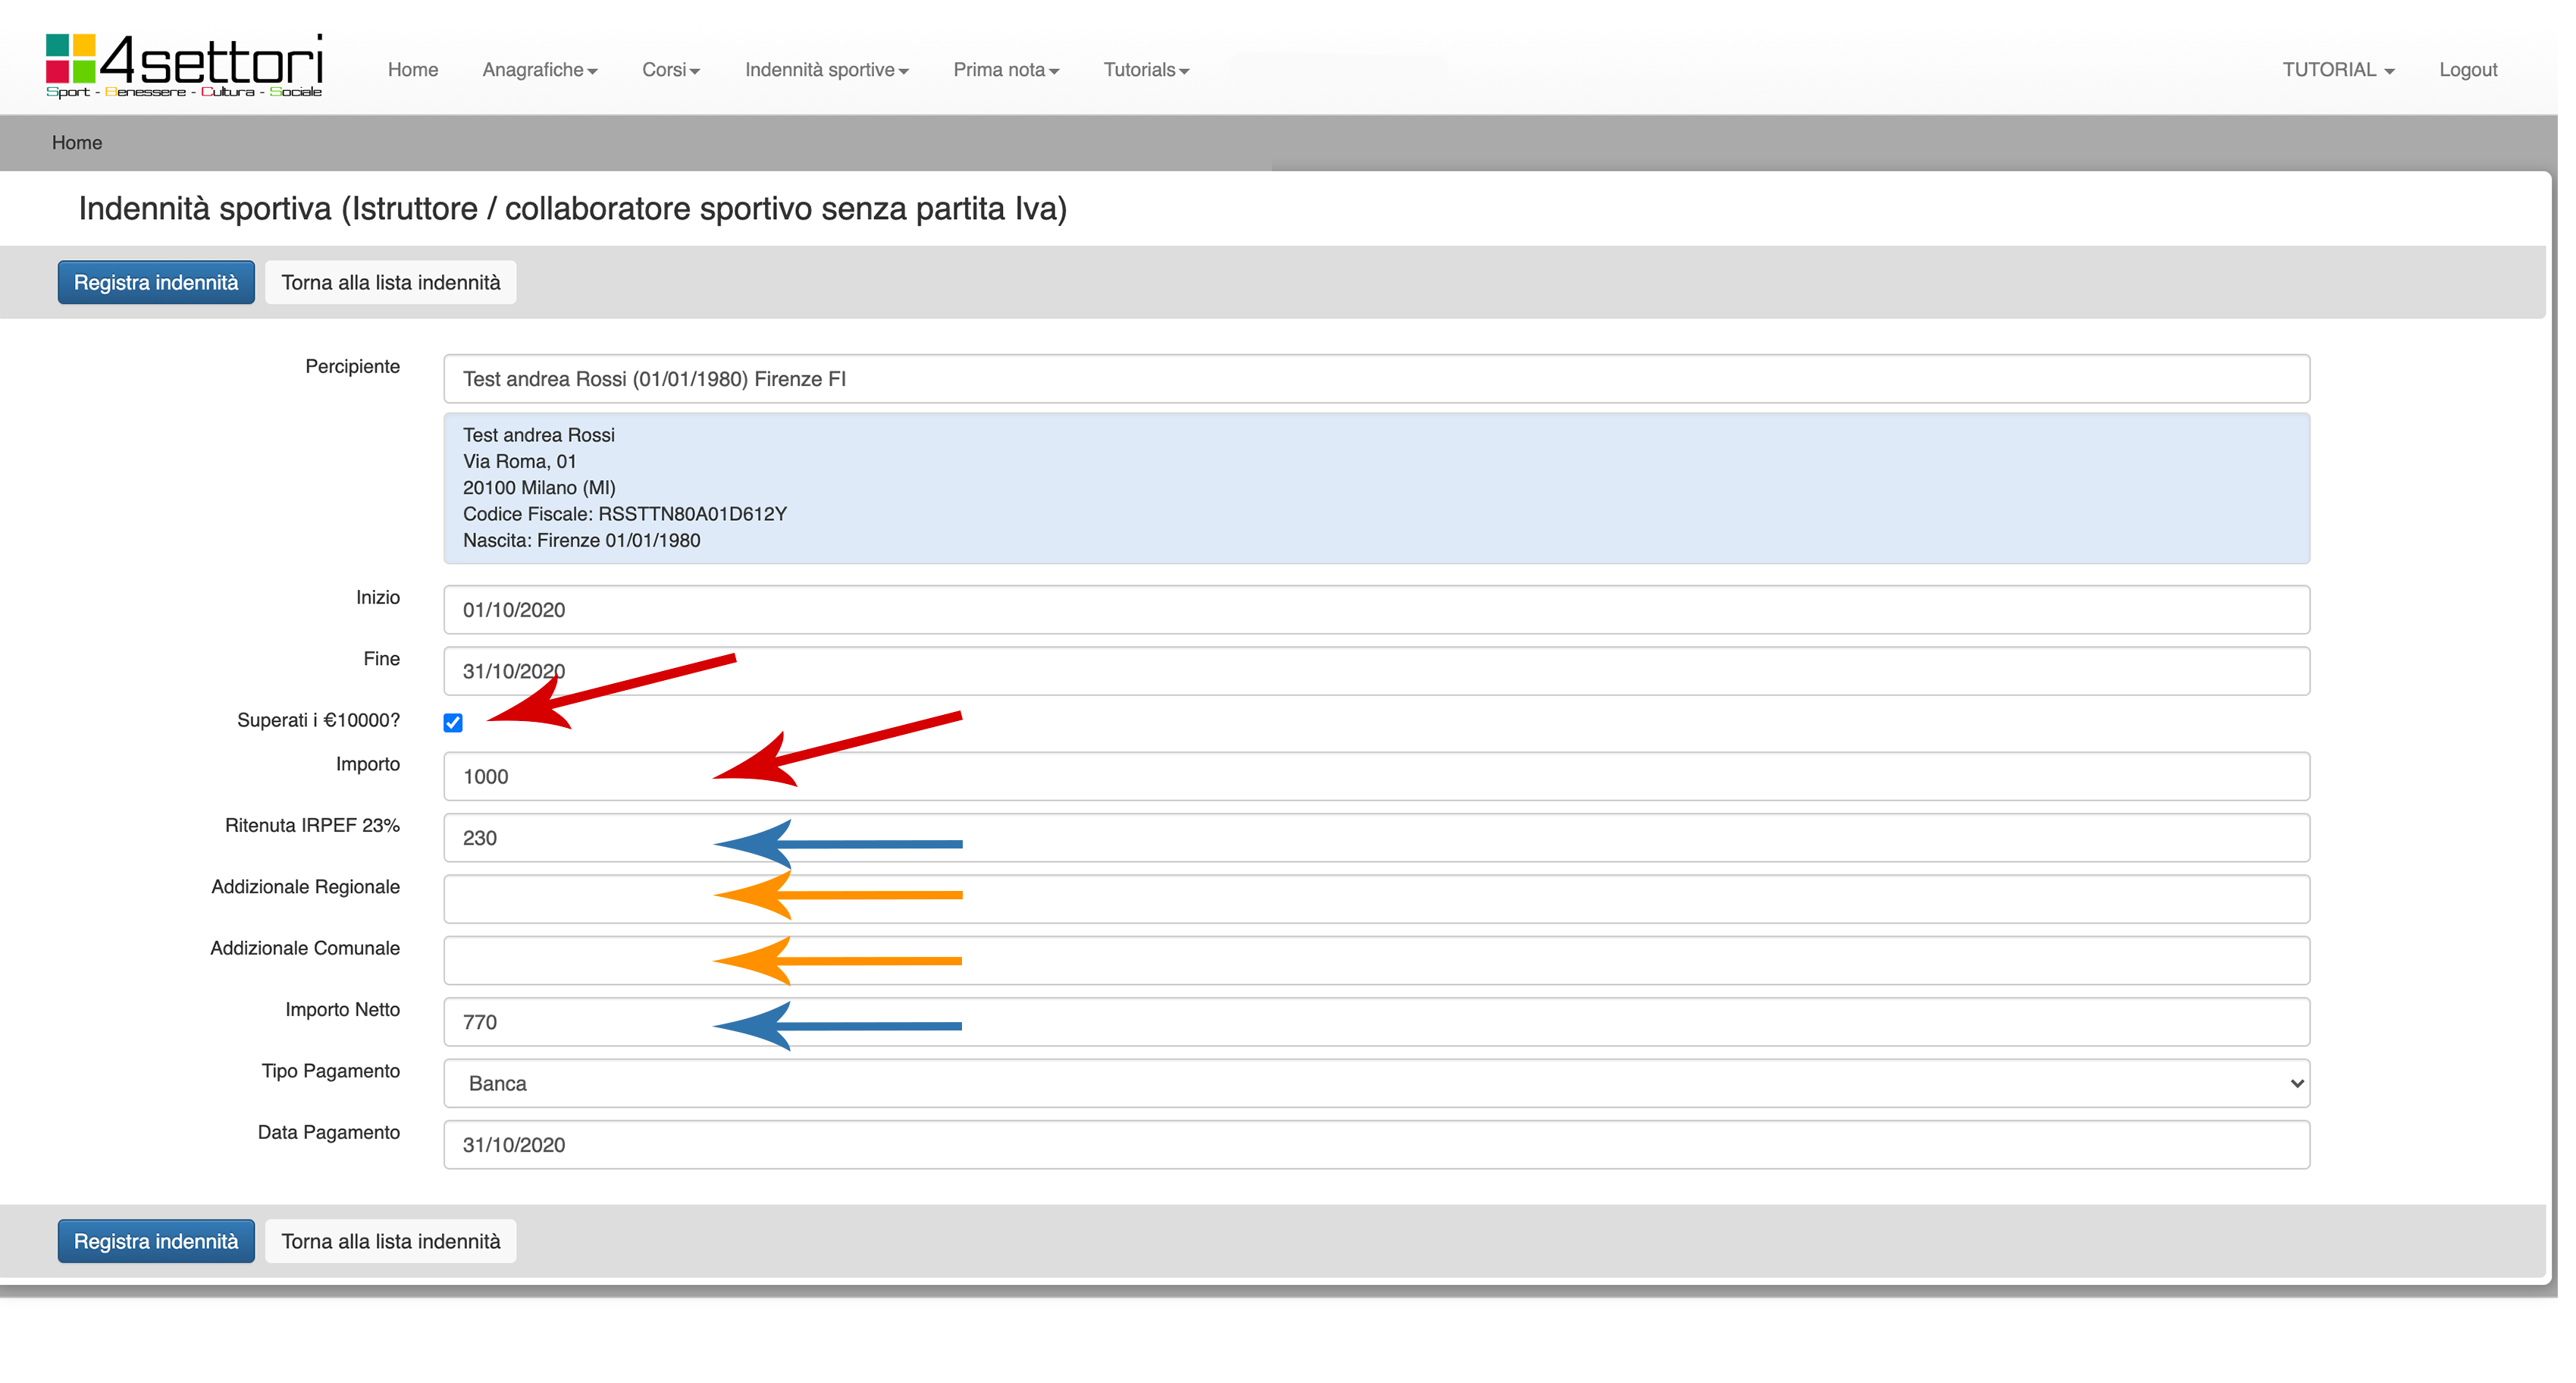Expand Indennità sportive menu
2576x1383 pixels.
[826, 70]
